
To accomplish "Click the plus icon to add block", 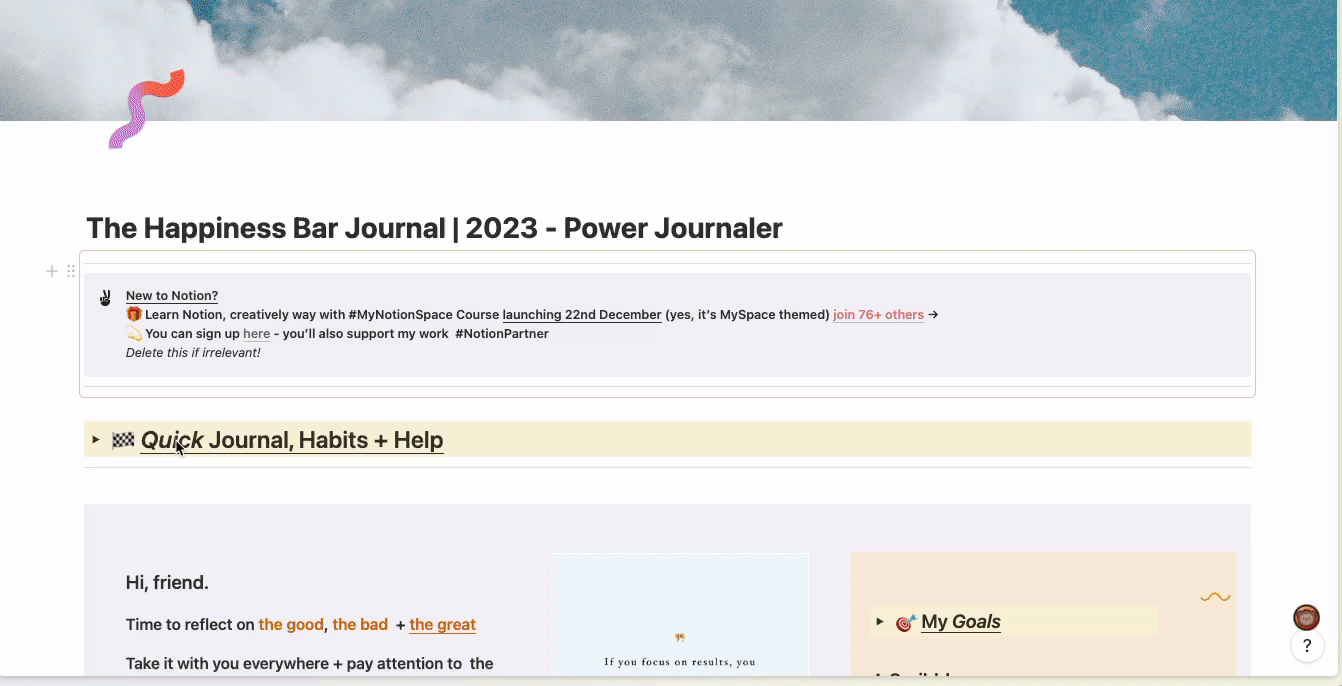I will point(52,271).
